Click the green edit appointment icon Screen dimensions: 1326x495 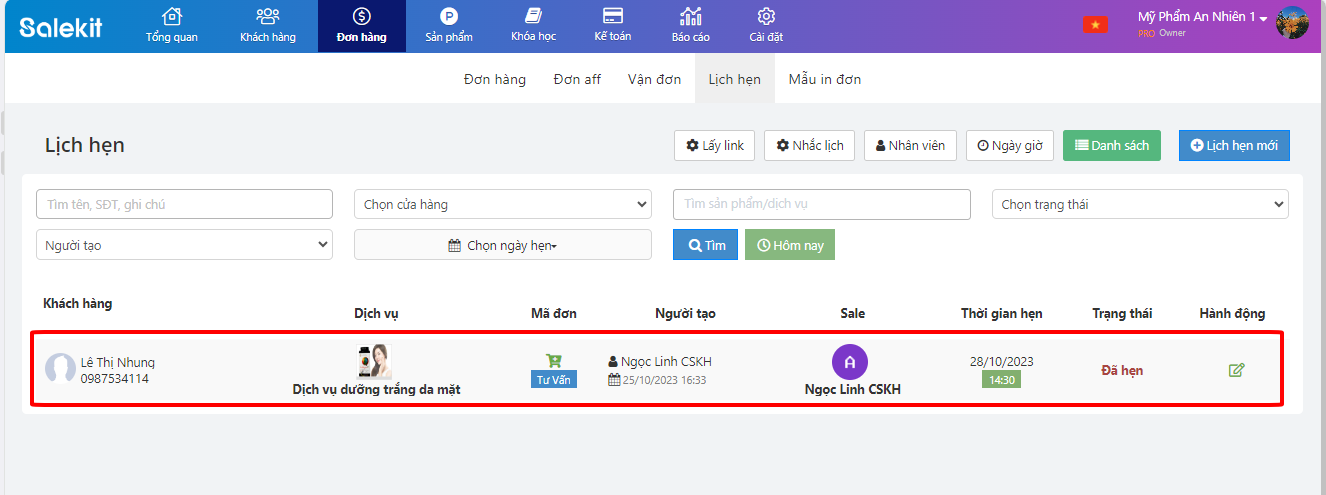tap(1236, 370)
